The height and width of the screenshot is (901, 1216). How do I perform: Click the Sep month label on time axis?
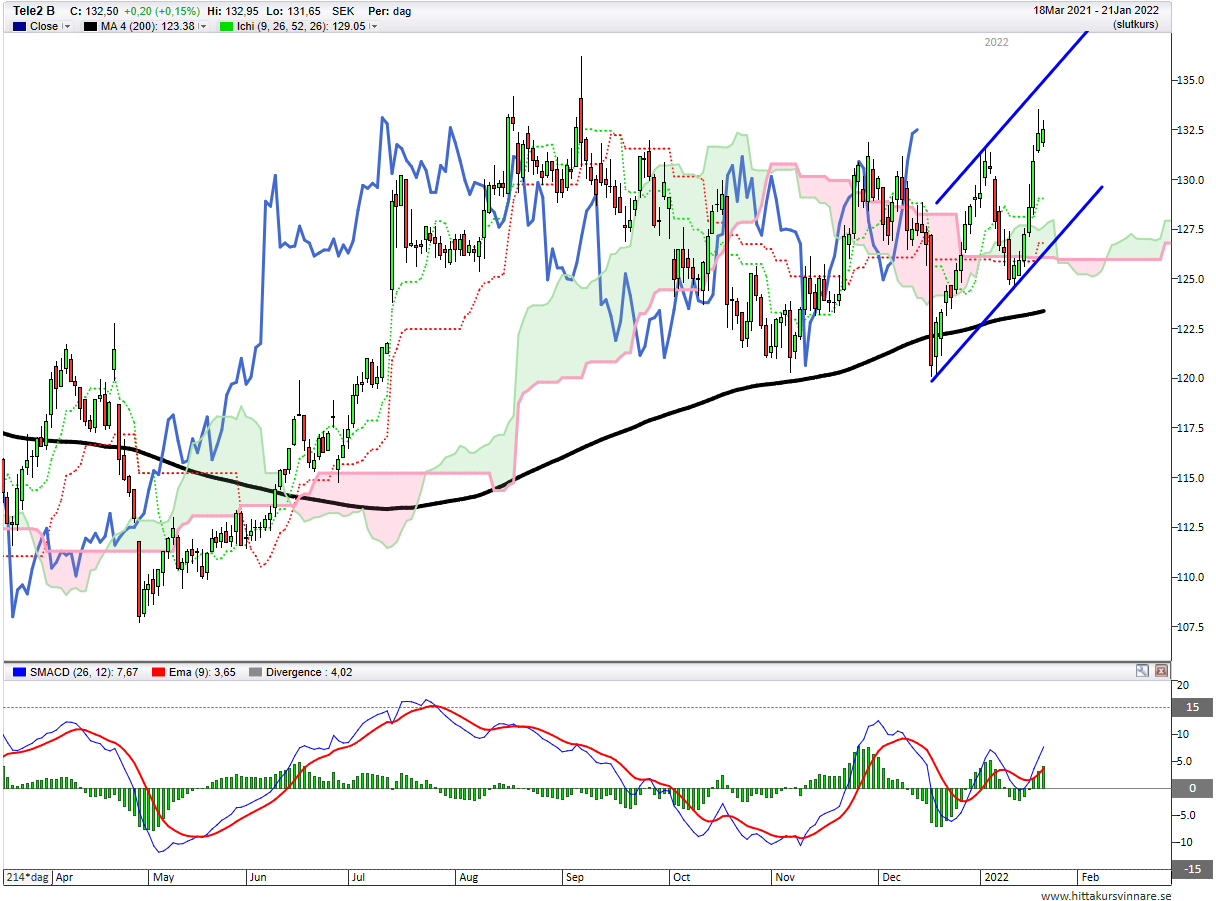575,876
